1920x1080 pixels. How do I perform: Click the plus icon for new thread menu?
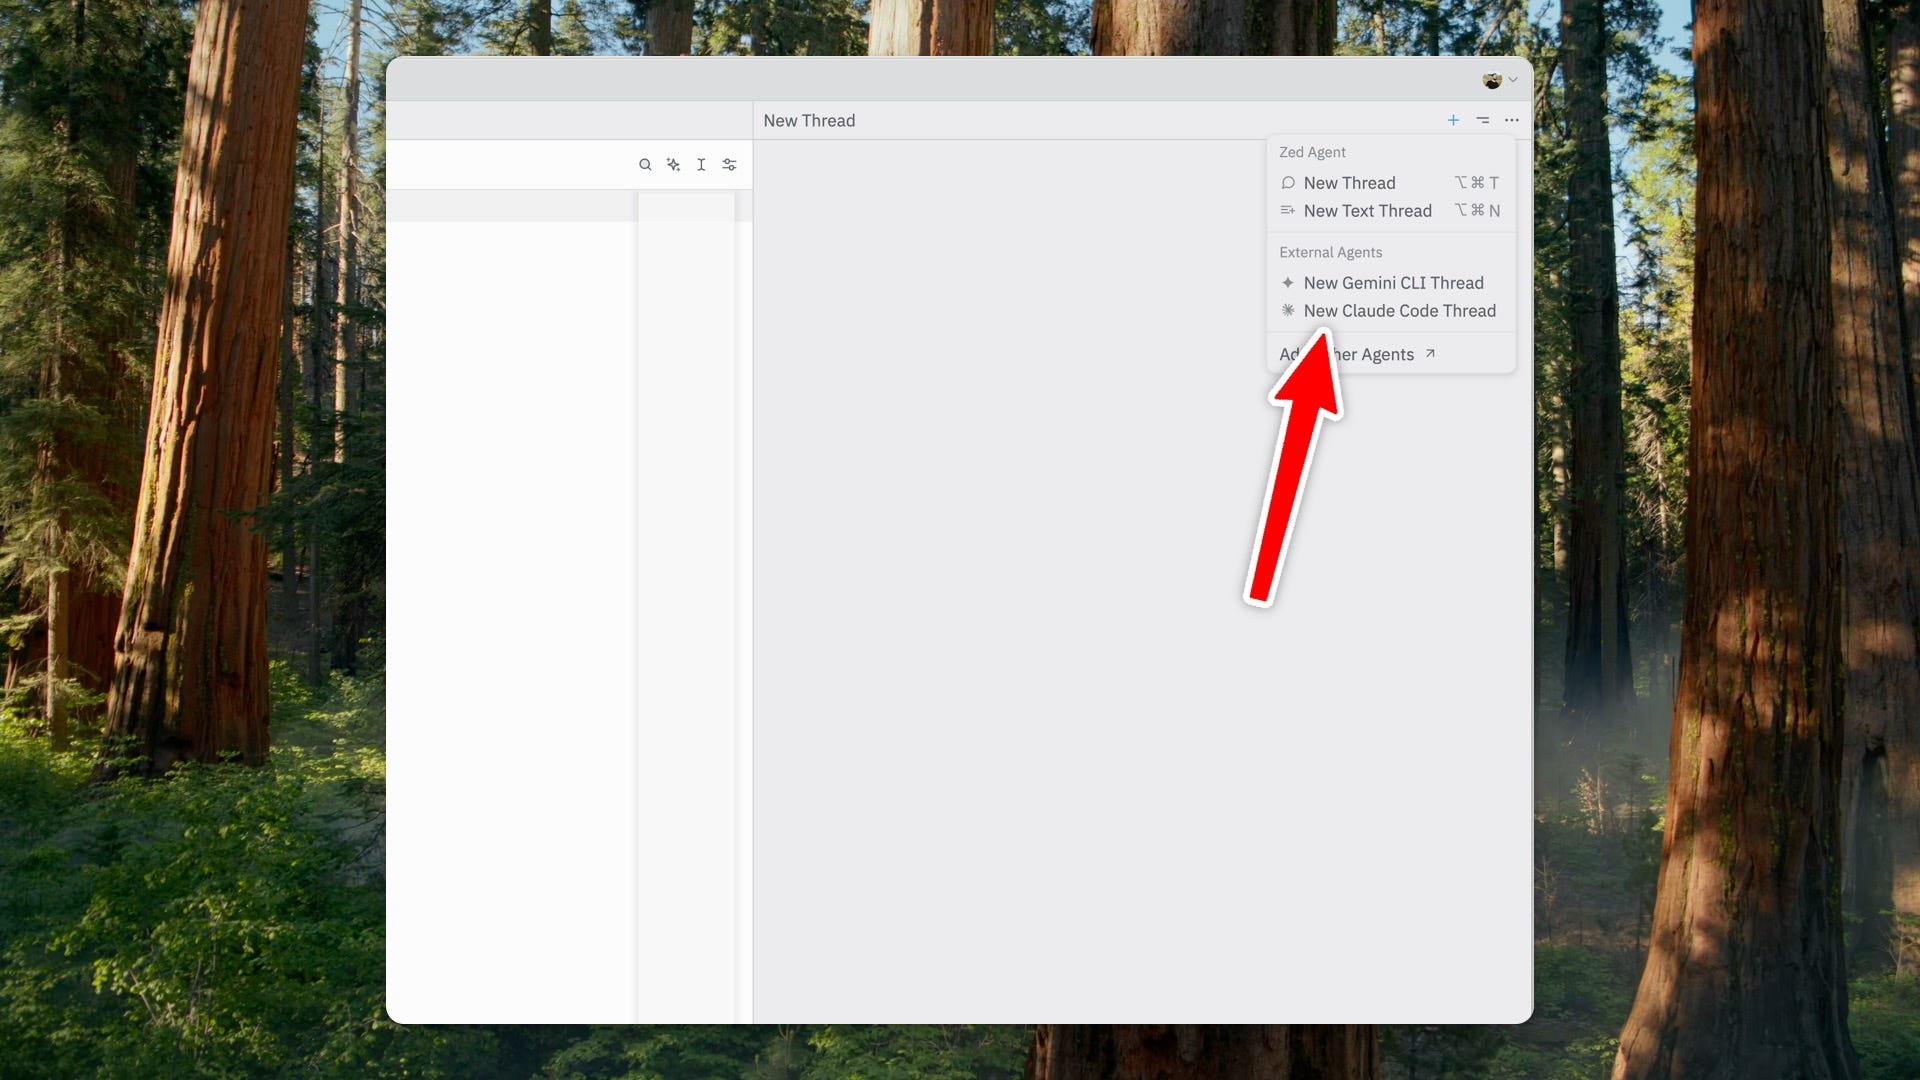[x=1453, y=120]
